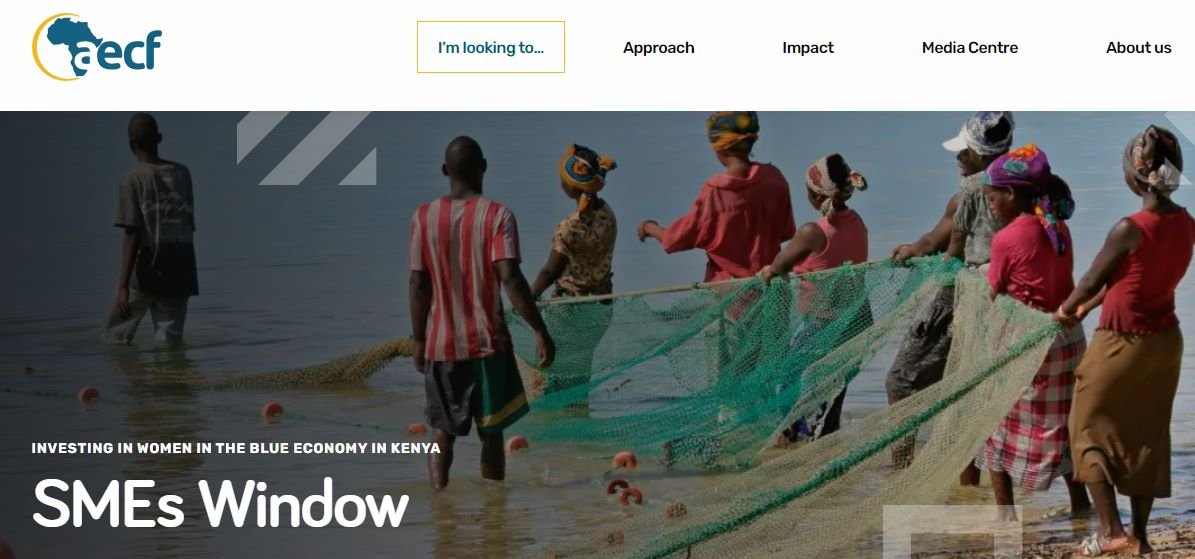Click the man in the red striped shirt
This screenshot has height=559, width=1195.
(471, 305)
